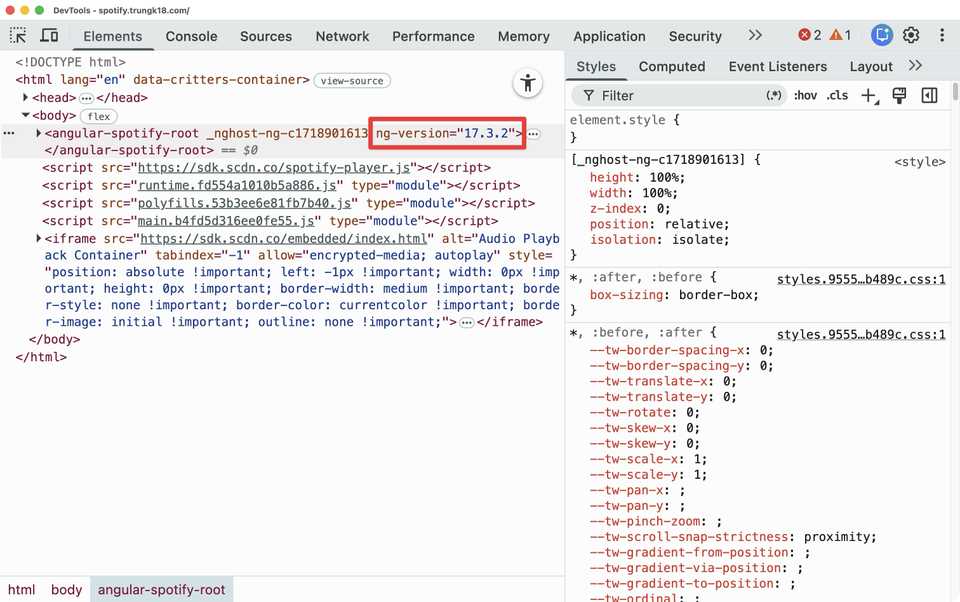The image size is (960, 602).
Task: Click the blue extension icon near the gear
Action: (881, 35)
